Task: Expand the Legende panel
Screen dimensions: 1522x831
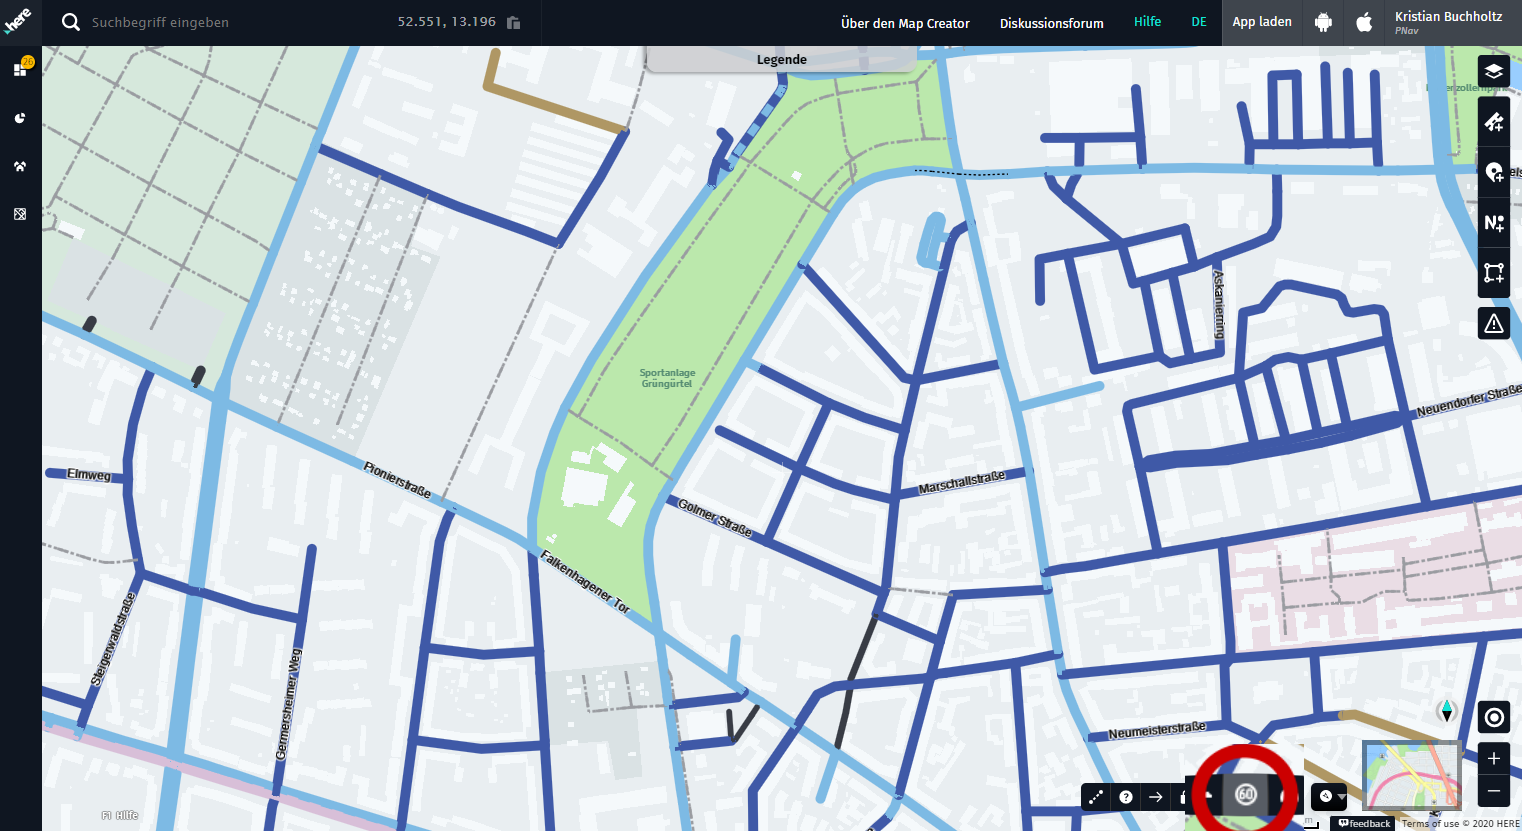Action: (781, 60)
